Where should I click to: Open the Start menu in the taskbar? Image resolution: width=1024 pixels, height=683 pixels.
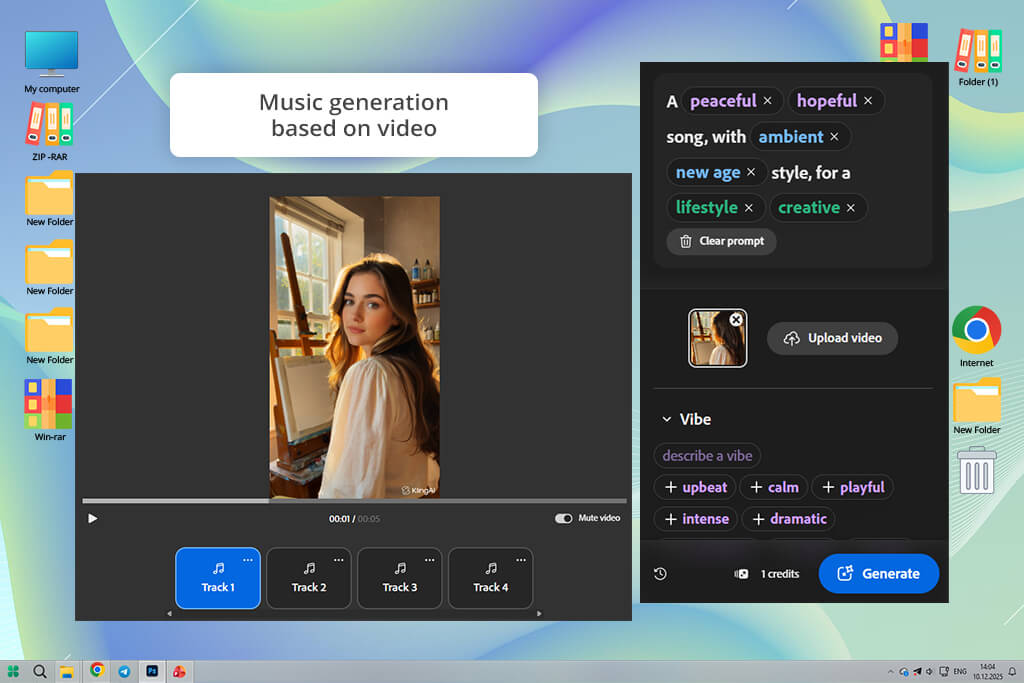pos(13,671)
